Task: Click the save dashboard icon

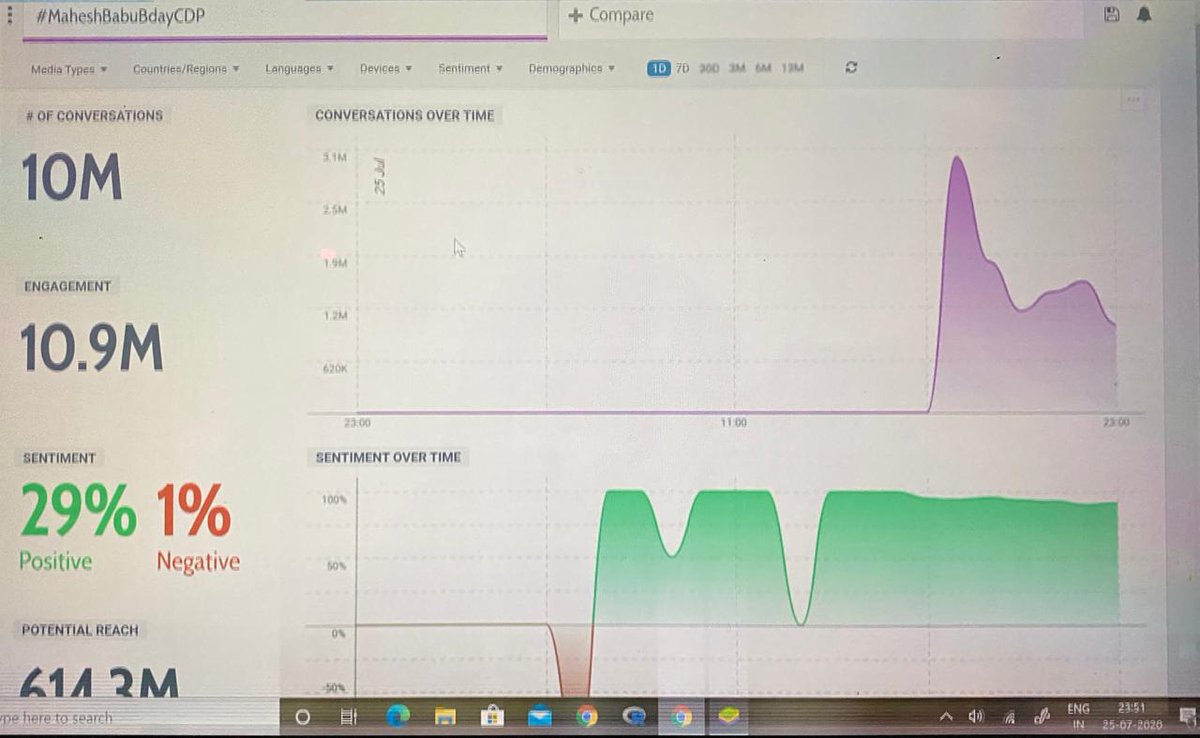Action: [1110, 14]
